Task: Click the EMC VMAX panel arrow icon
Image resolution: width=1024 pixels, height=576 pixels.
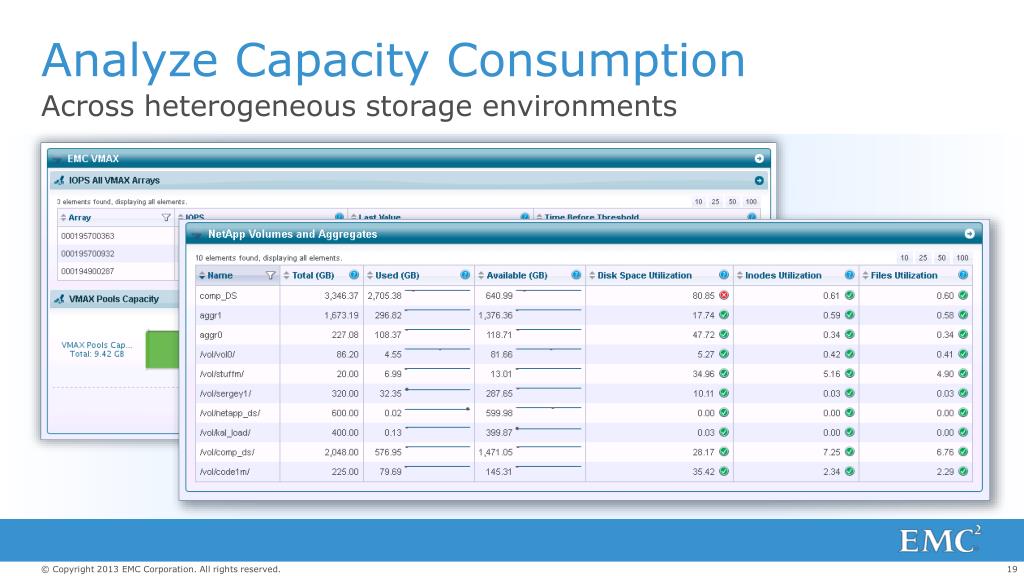Action: (x=759, y=159)
